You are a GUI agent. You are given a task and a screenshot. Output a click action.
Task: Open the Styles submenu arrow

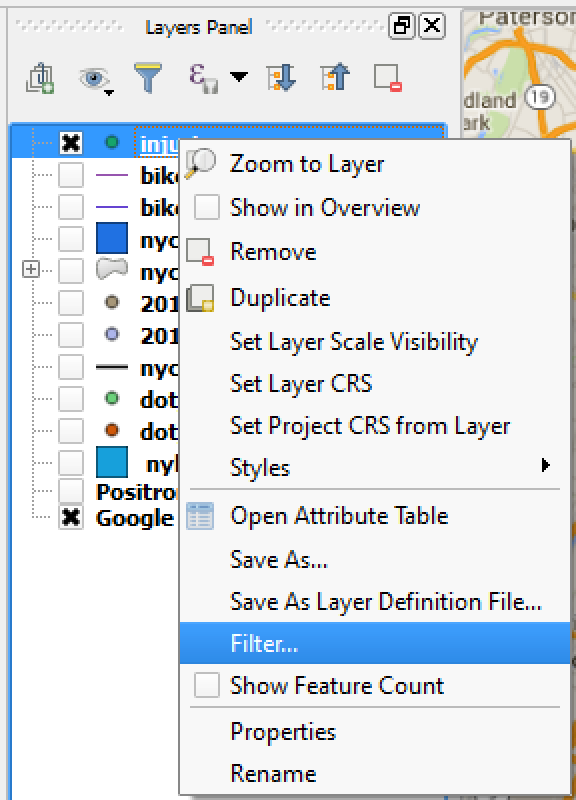545,465
